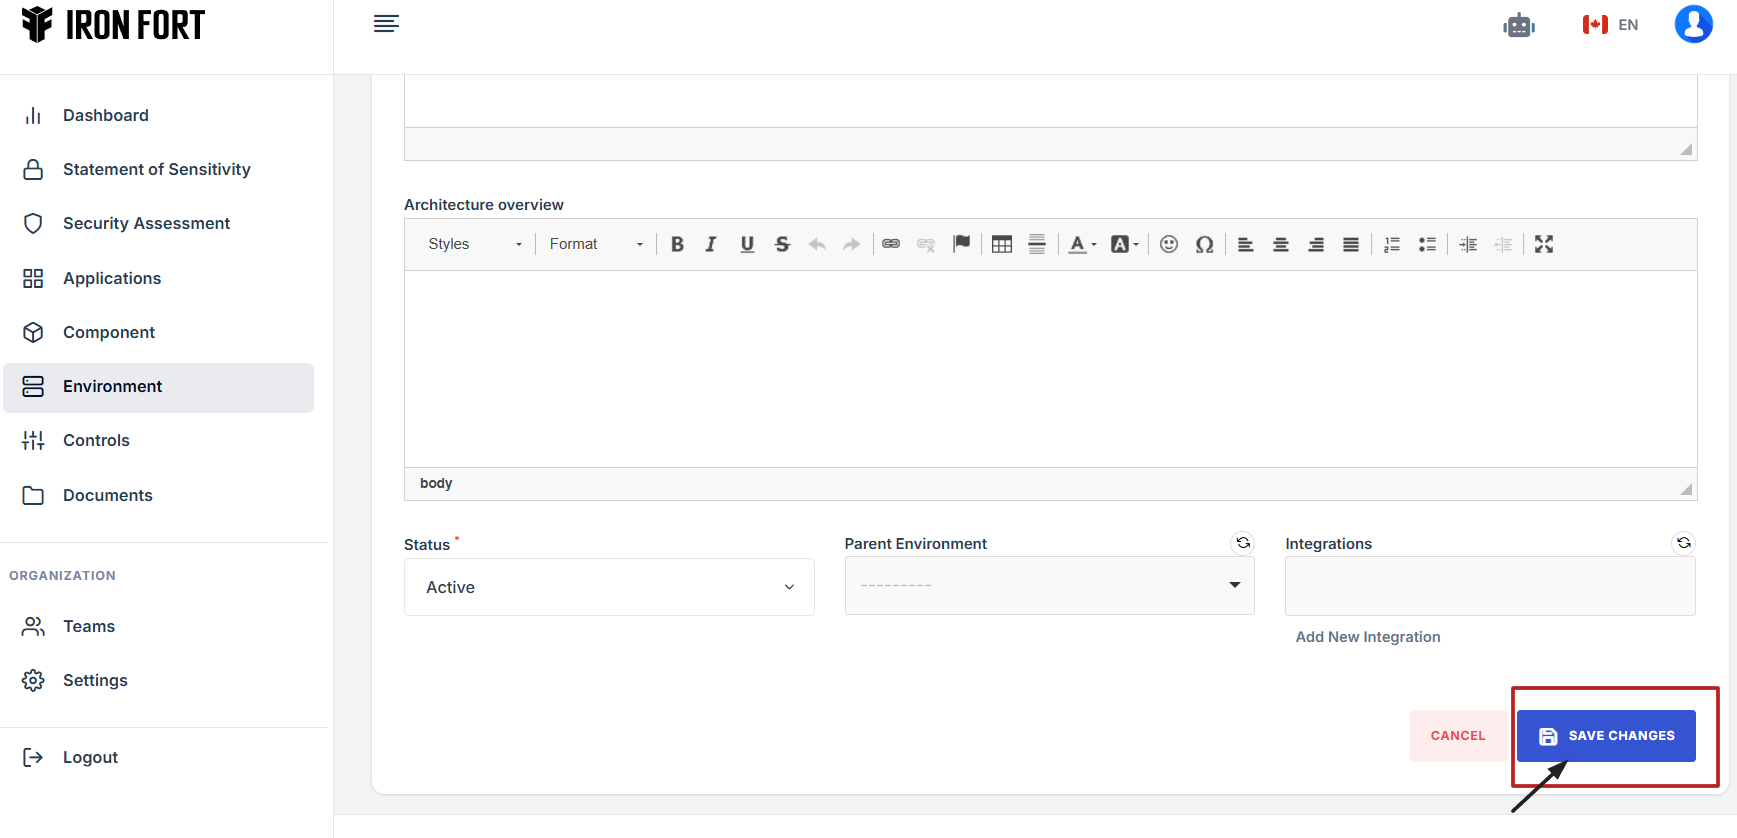Maximize the editor to fullscreen
This screenshot has height=838, width=1737.
(x=1544, y=244)
